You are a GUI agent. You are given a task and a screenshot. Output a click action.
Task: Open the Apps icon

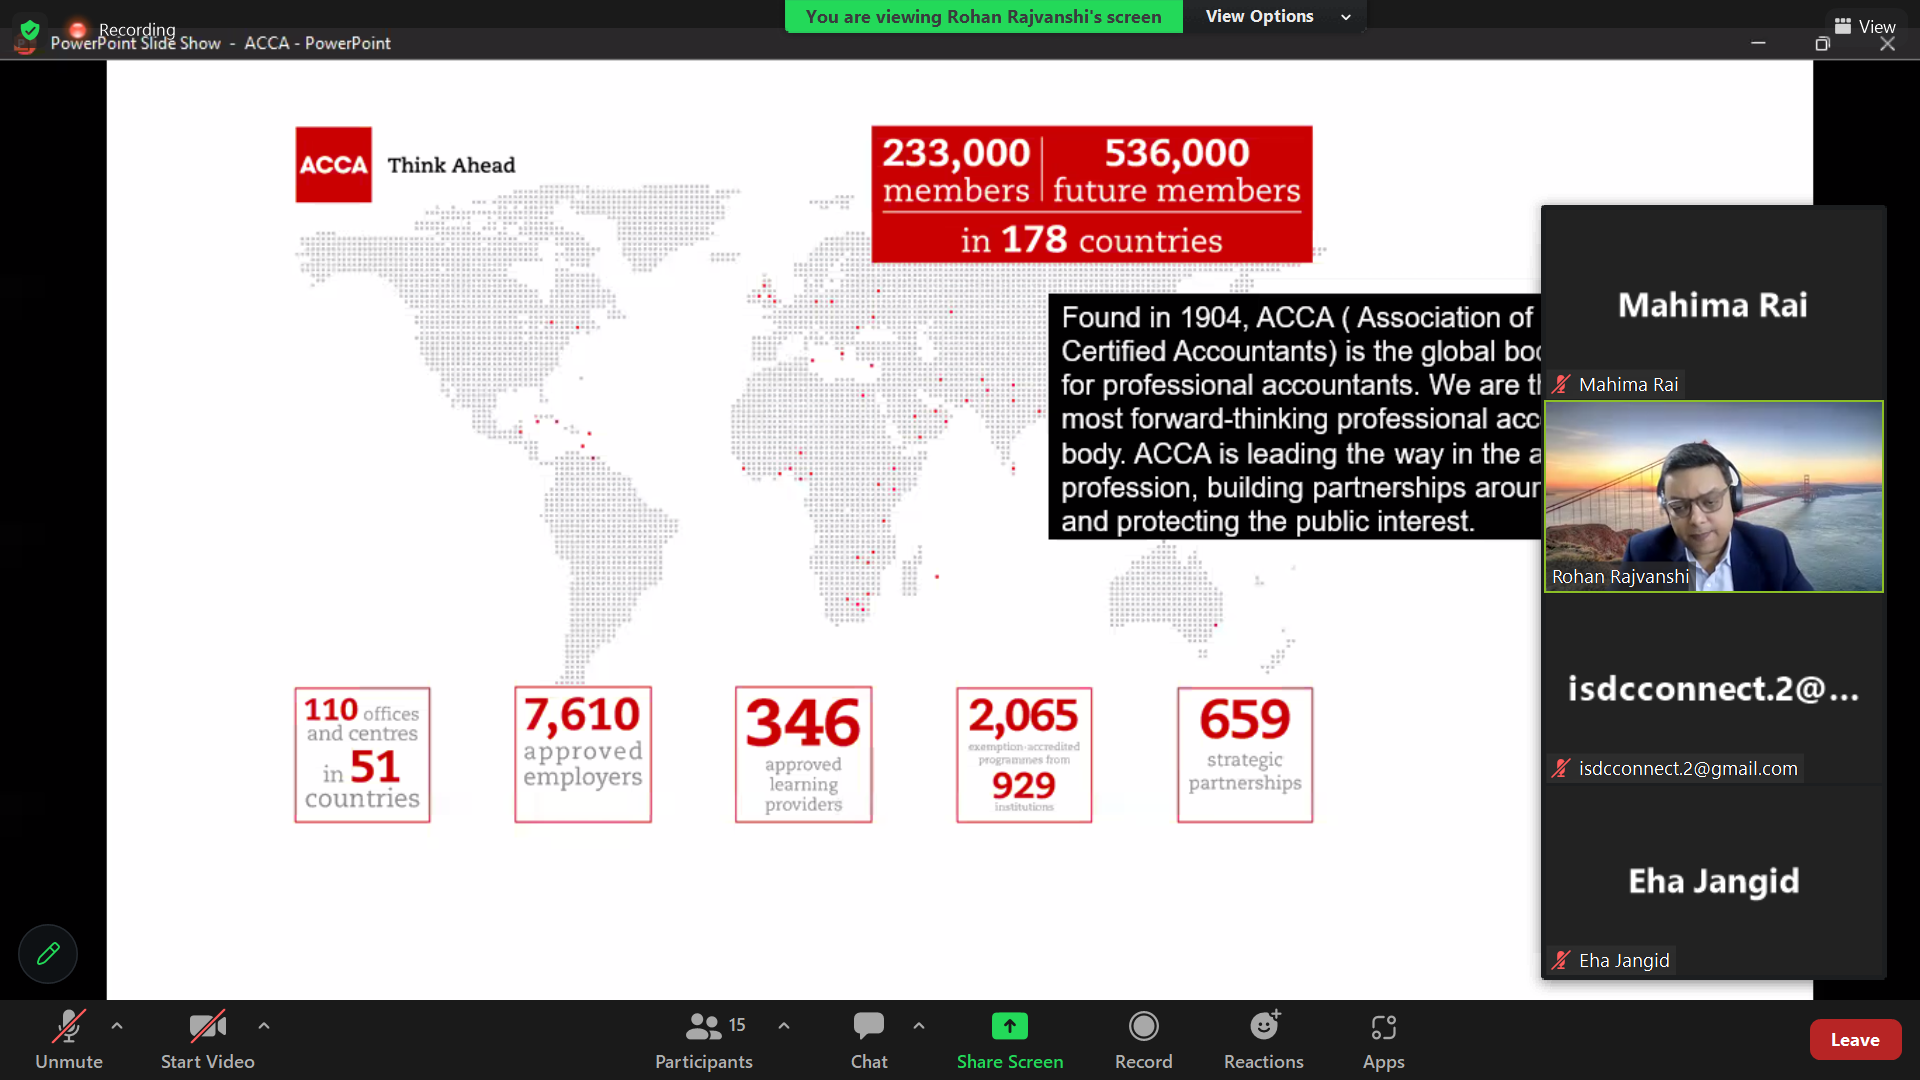[1383, 1027]
